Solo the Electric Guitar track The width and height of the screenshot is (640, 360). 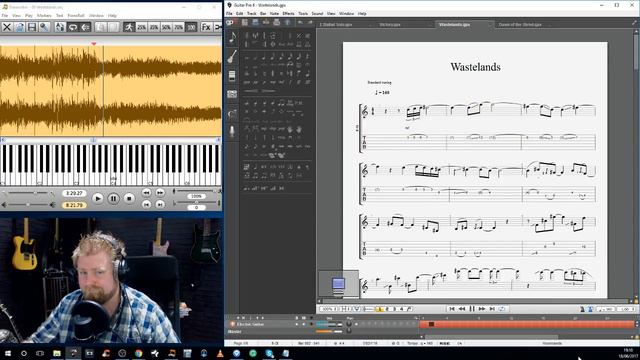click(x=297, y=324)
